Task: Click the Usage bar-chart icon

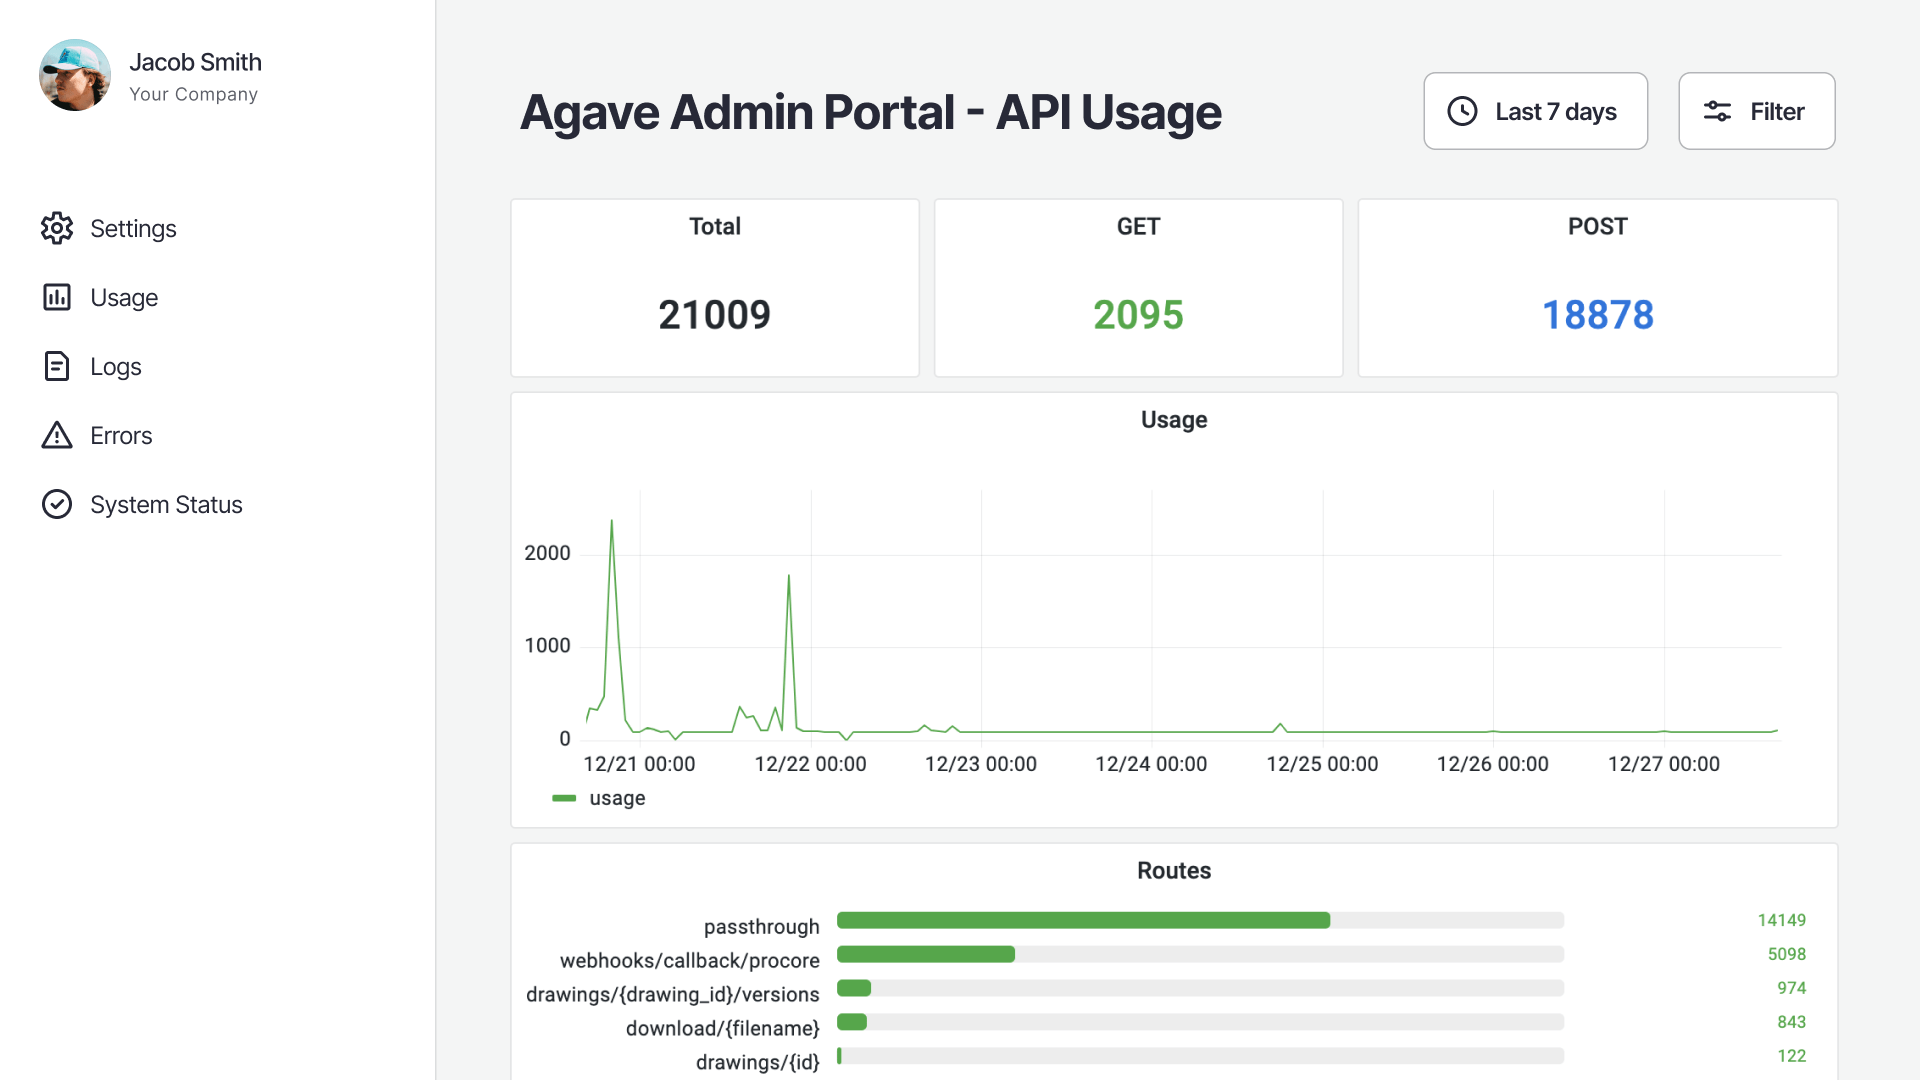Action: click(x=57, y=297)
